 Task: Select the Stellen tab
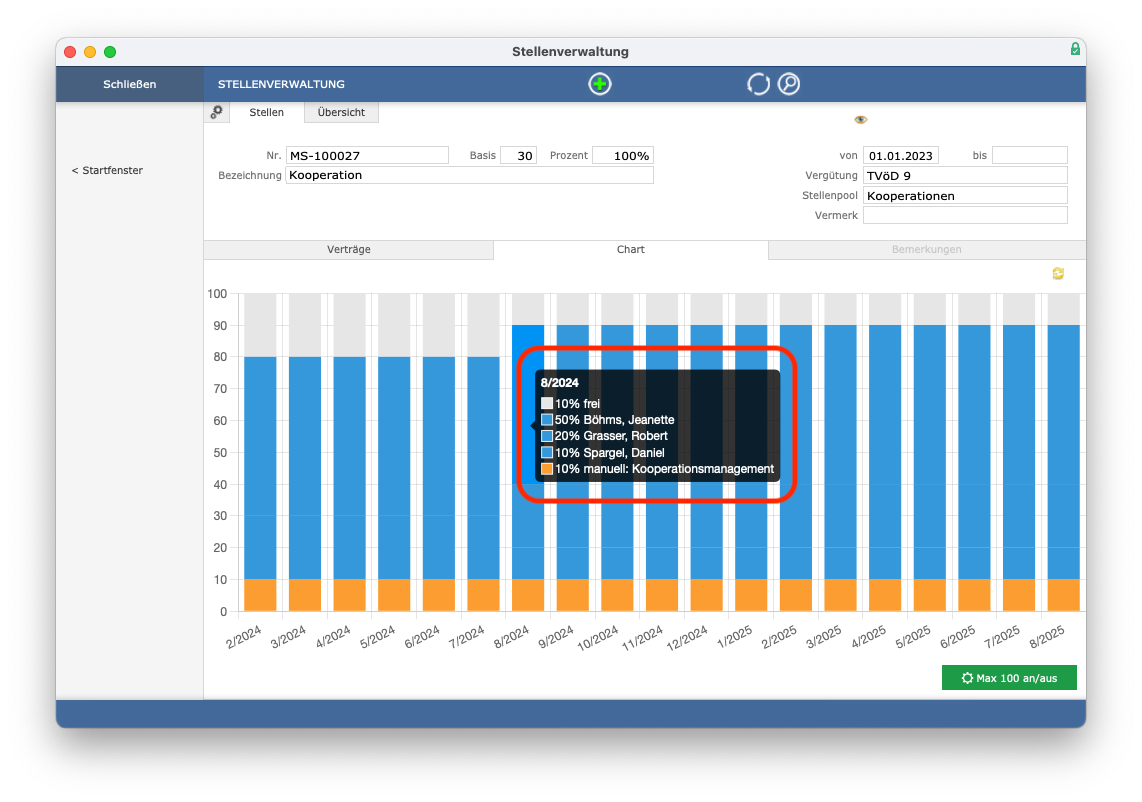(x=267, y=112)
